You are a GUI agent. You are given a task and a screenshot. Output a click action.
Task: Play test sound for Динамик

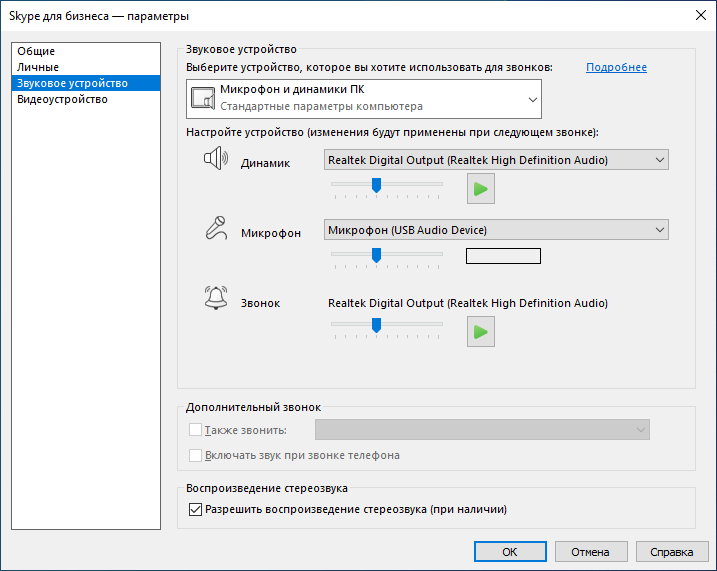pos(481,188)
